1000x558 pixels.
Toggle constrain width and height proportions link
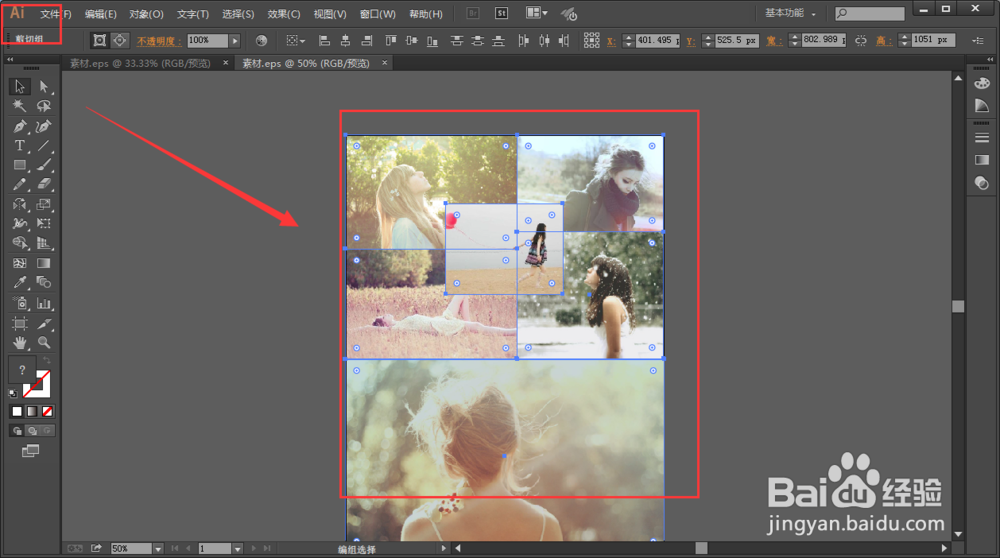point(860,40)
